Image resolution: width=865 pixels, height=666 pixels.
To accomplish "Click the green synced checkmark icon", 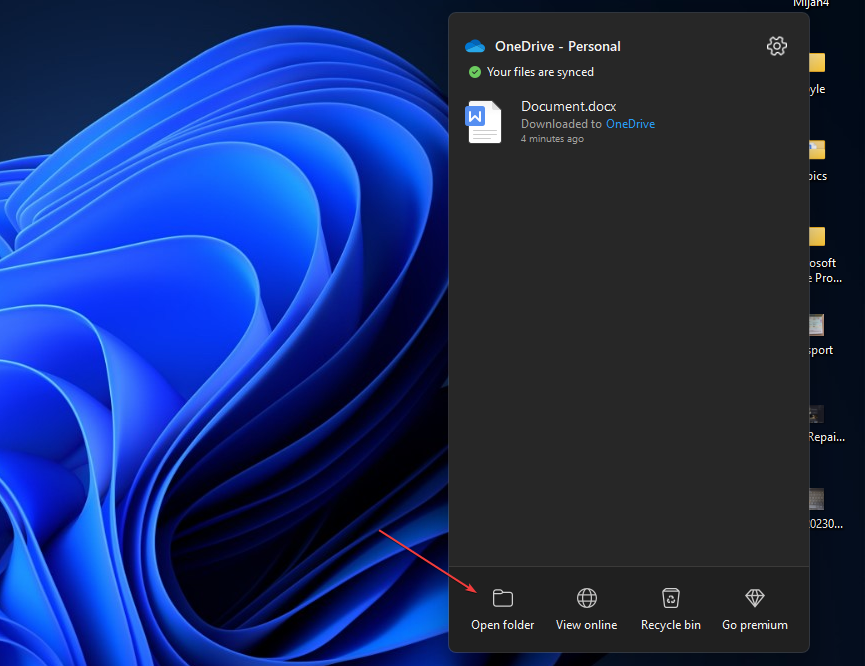I will point(475,72).
